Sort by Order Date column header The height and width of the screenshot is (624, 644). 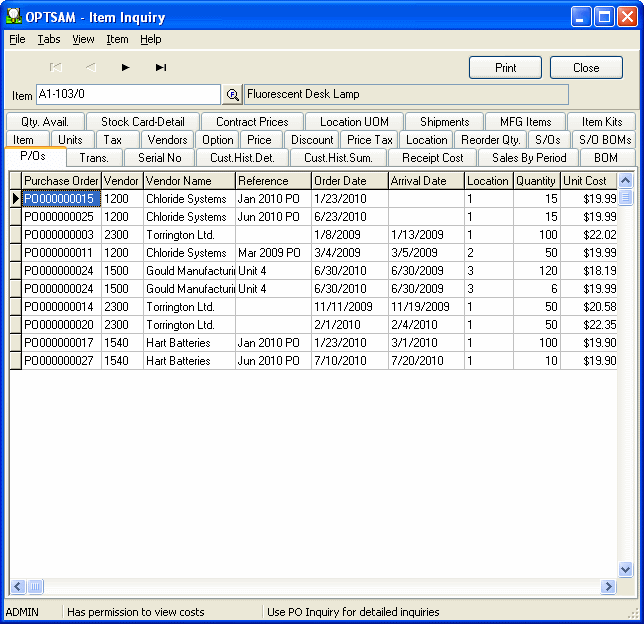click(349, 181)
